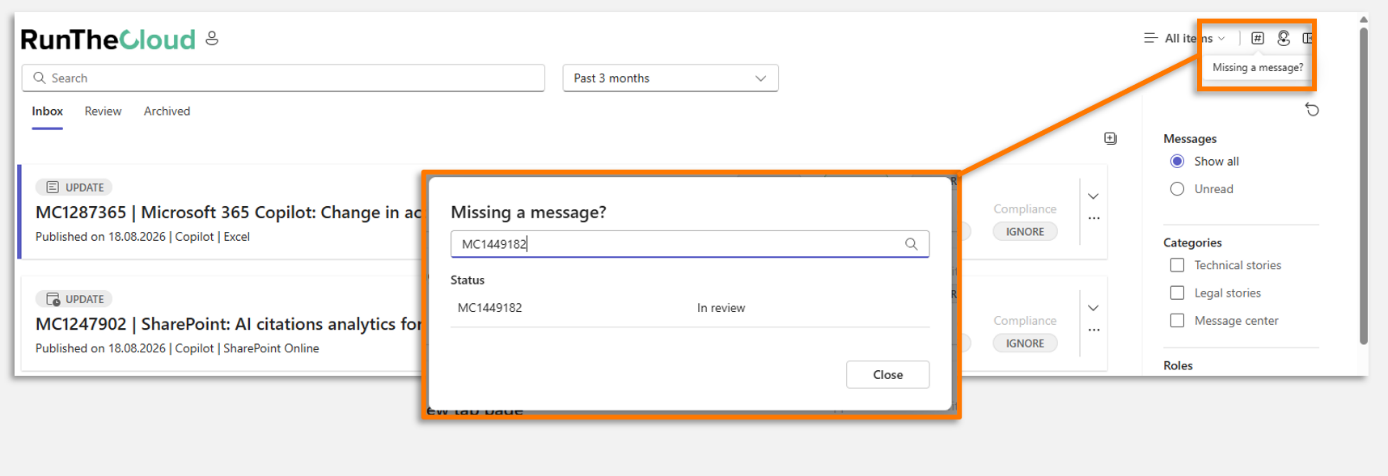Viewport: 1388px width, 476px height.
Task: Open more options for MC1287365 card
Action: (1093, 217)
